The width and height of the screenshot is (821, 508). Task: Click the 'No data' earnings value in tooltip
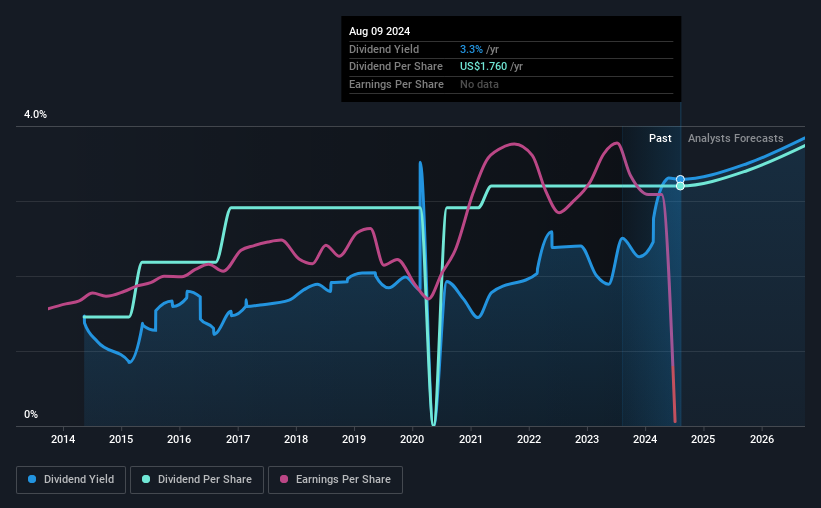[479, 84]
